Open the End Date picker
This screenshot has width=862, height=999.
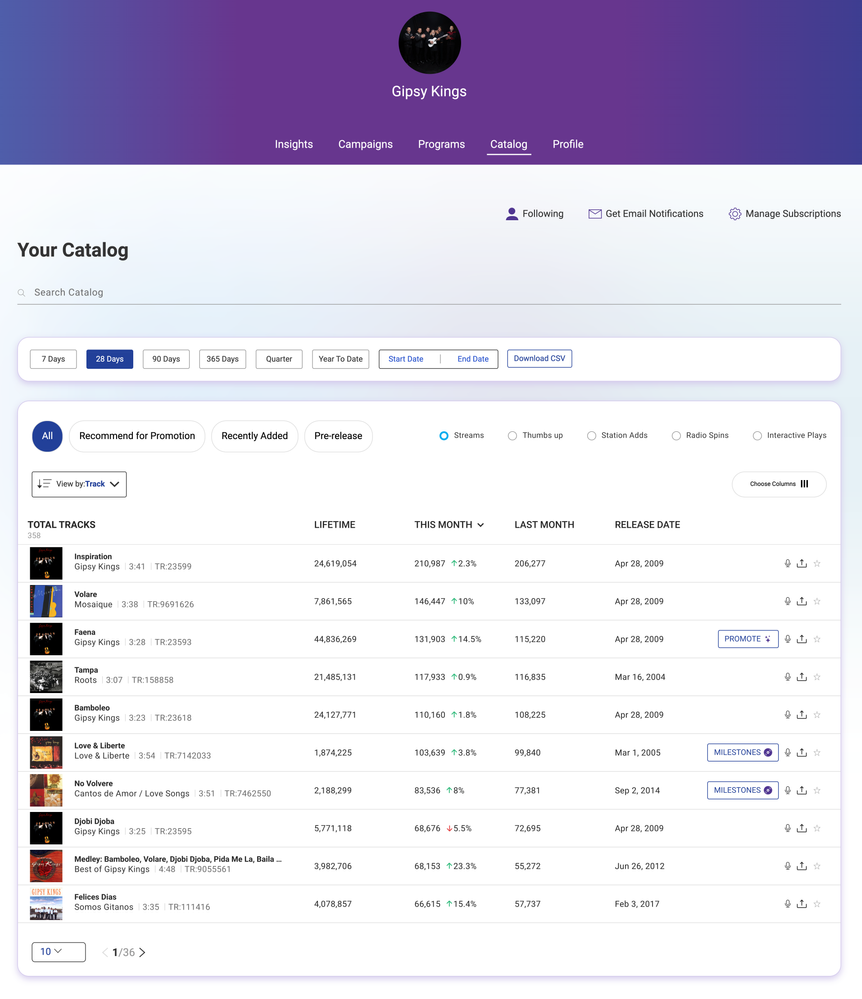click(473, 359)
